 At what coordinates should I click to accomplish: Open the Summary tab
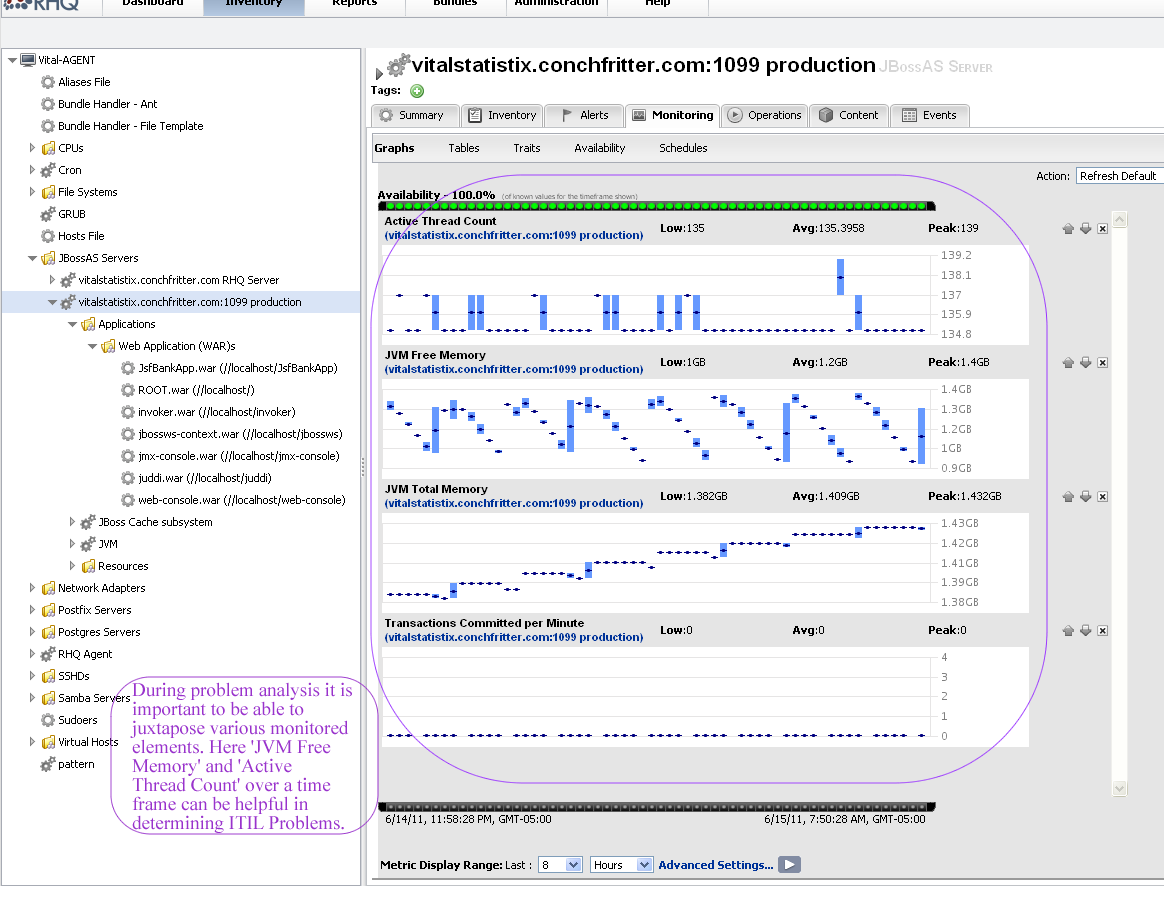(x=414, y=115)
